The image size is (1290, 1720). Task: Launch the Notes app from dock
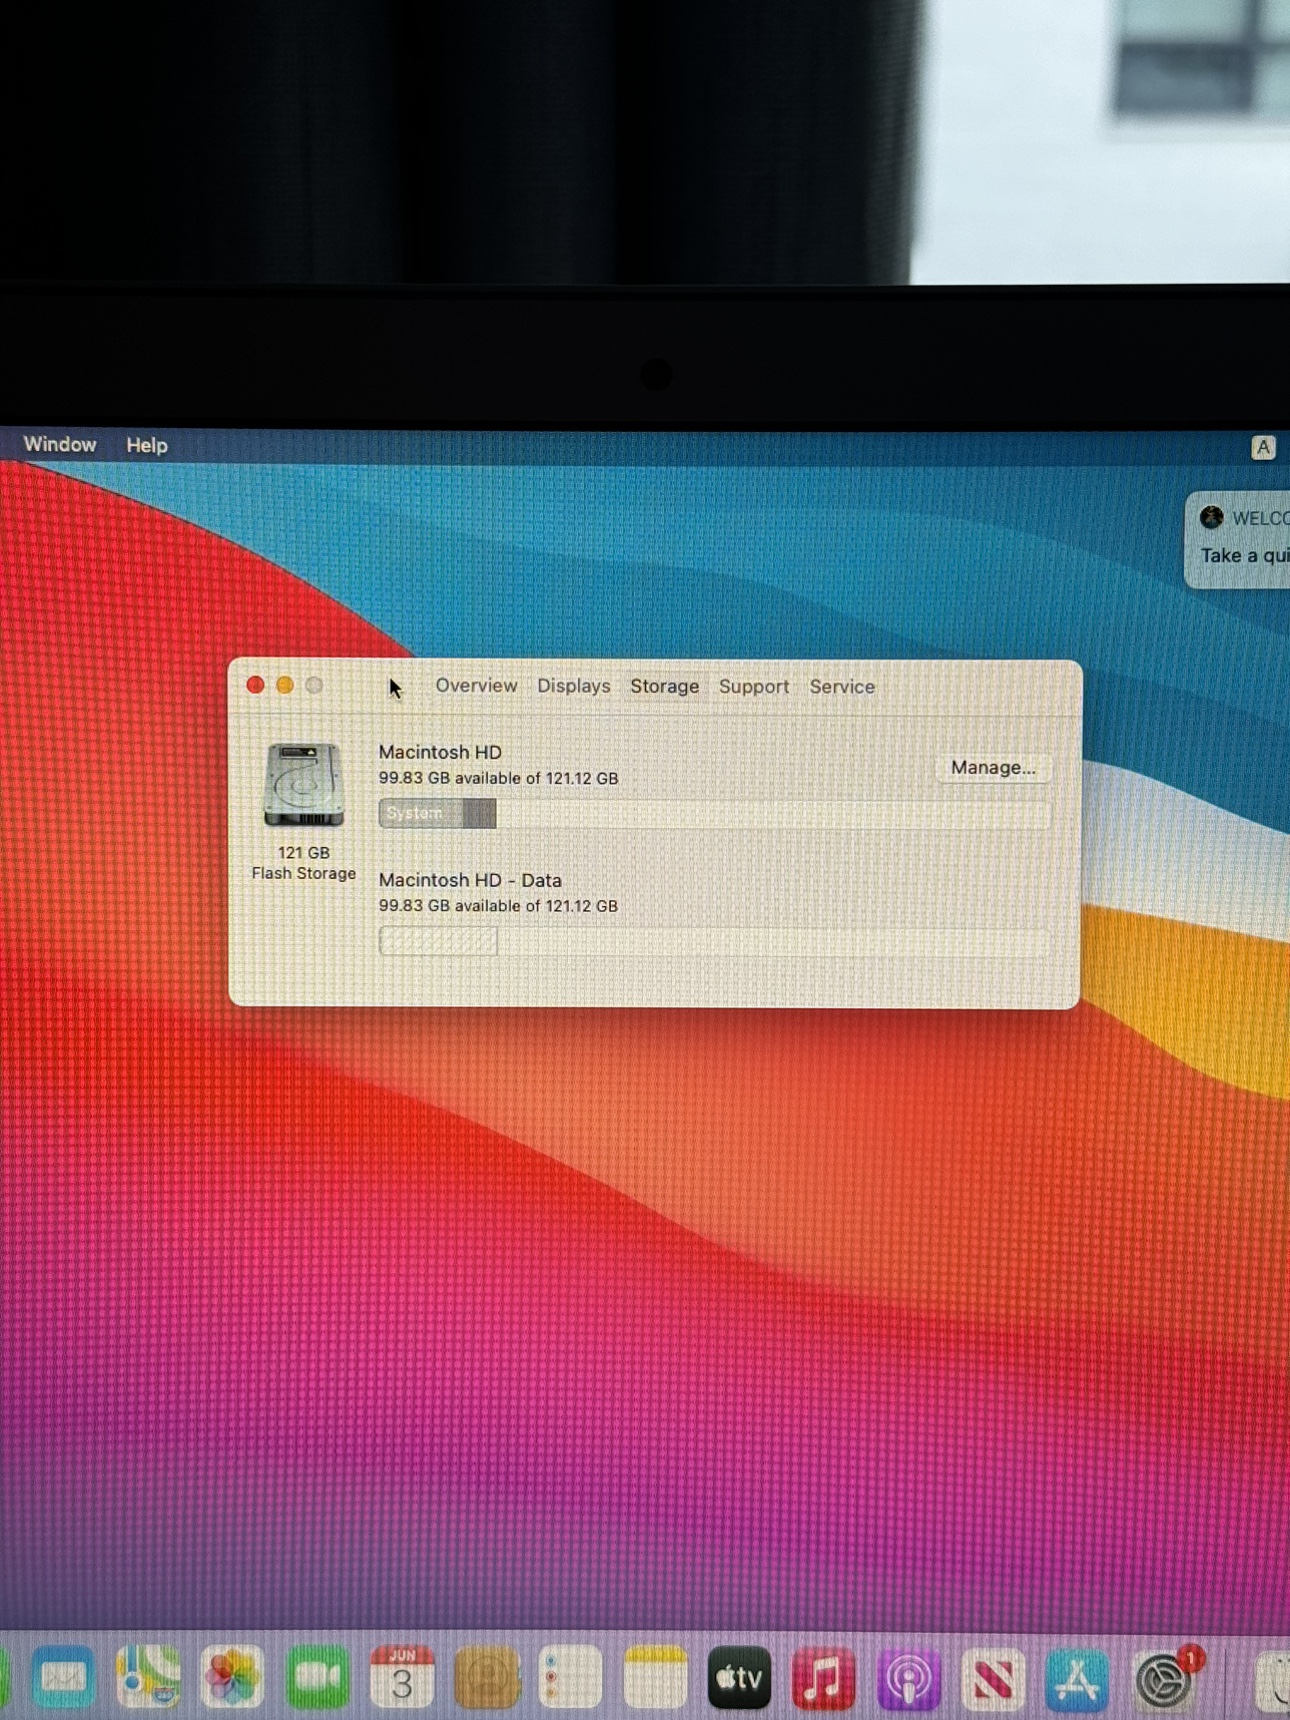tap(655, 1677)
